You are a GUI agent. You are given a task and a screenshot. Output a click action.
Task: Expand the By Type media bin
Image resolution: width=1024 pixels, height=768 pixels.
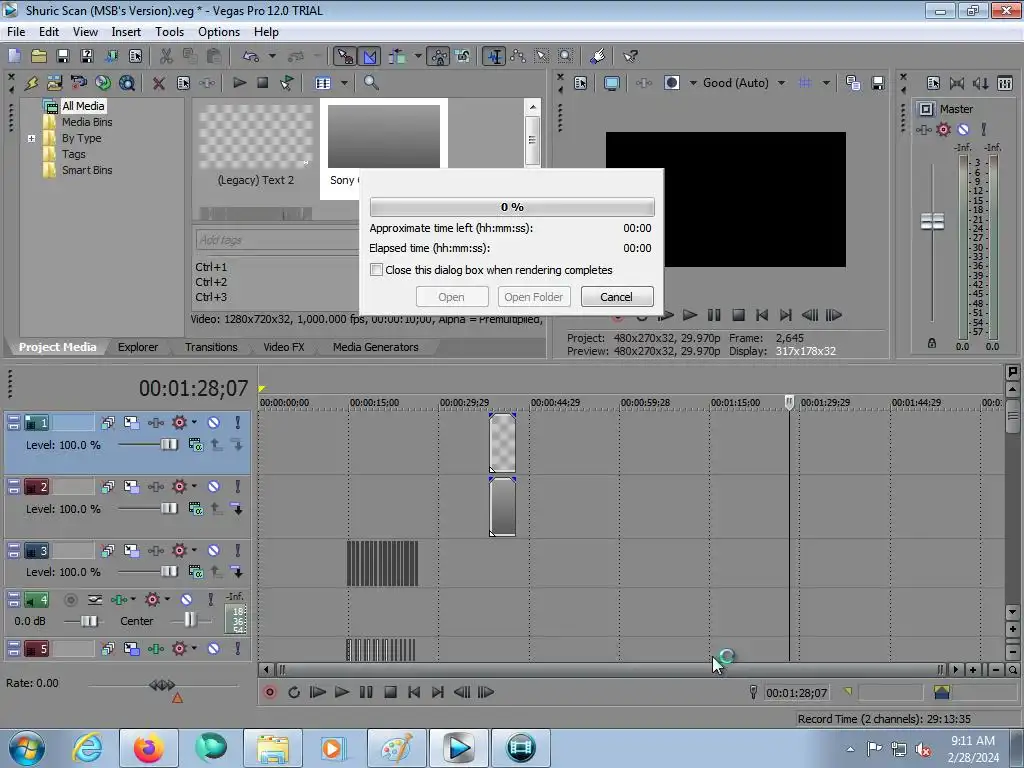coord(31,138)
